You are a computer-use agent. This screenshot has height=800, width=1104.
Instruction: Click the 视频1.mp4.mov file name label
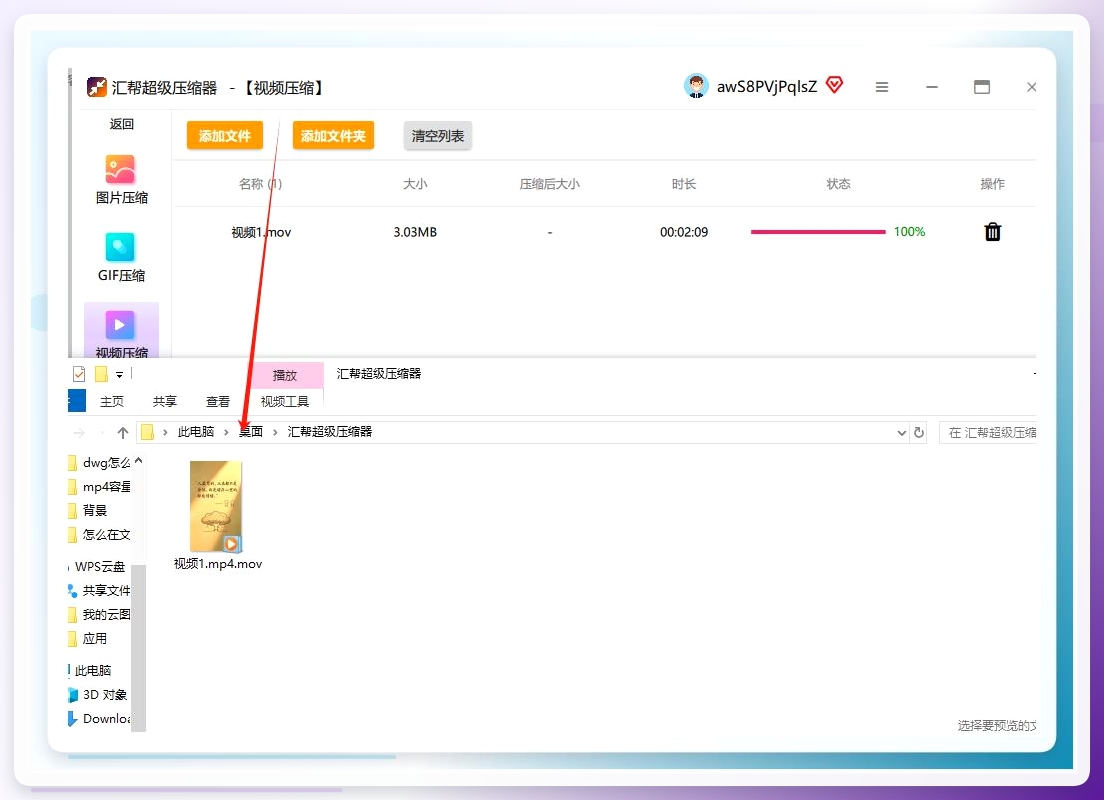[x=218, y=563]
